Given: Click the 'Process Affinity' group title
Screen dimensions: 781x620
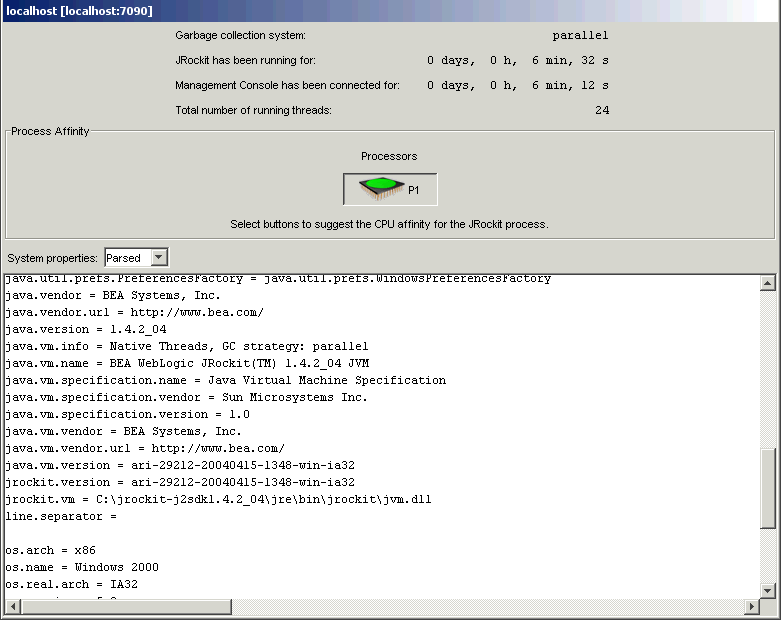Looking at the screenshot, I should [x=50, y=131].
